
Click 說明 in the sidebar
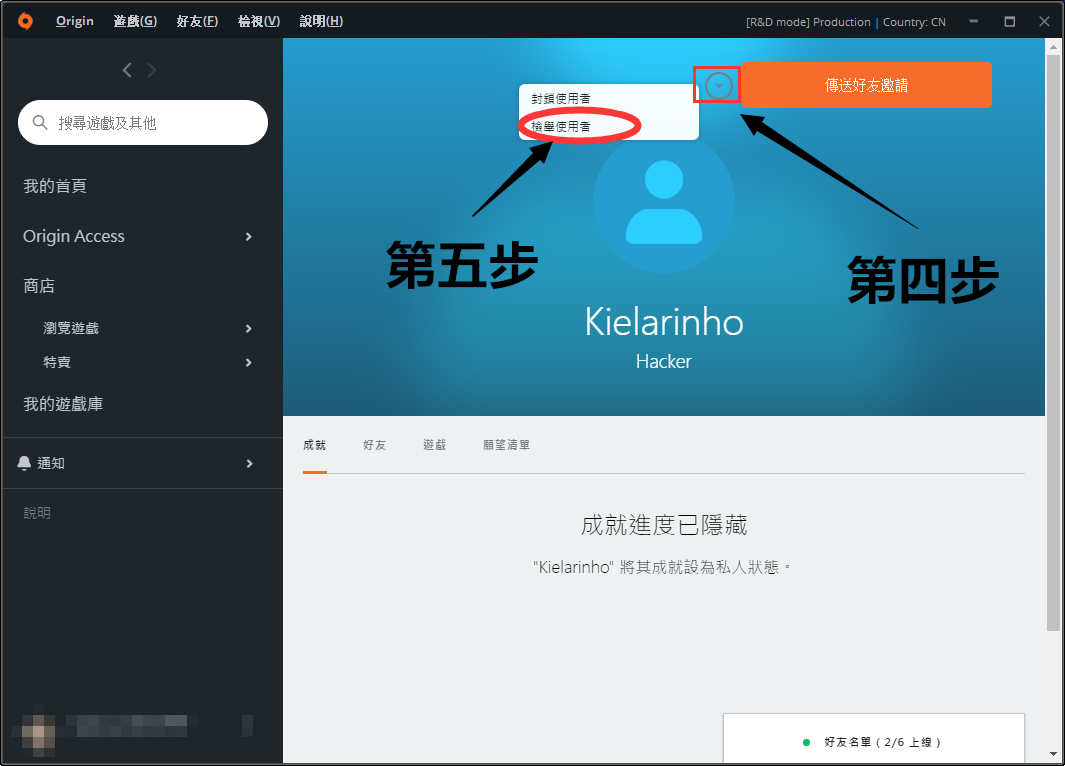pyautogui.click(x=37, y=513)
